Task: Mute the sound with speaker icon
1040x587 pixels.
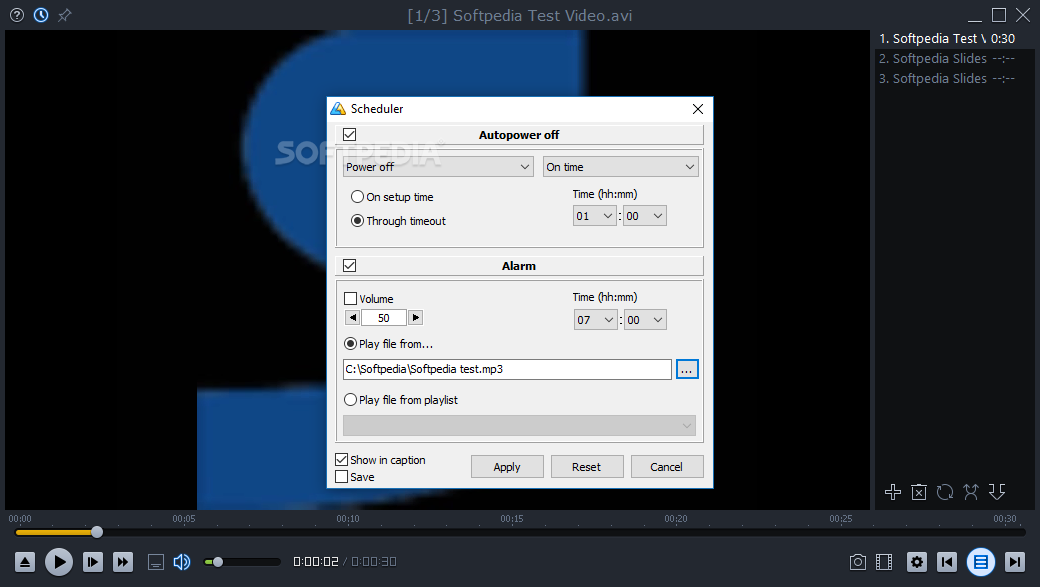Action: pyautogui.click(x=182, y=562)
